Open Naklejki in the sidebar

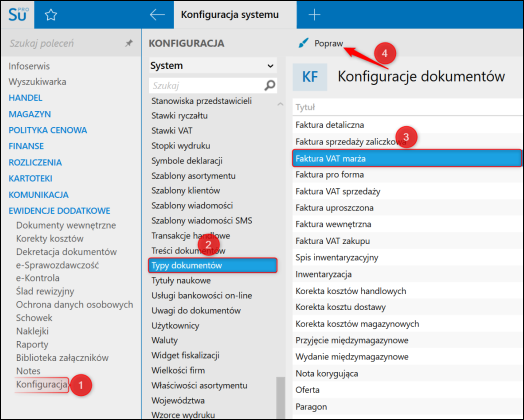click(32, 331)
